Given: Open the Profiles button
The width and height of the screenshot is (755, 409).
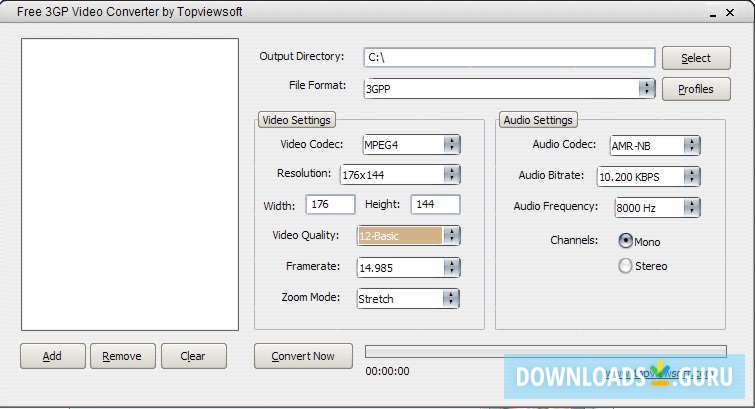Looking at the screenshot, I should [x=696, y=89].
